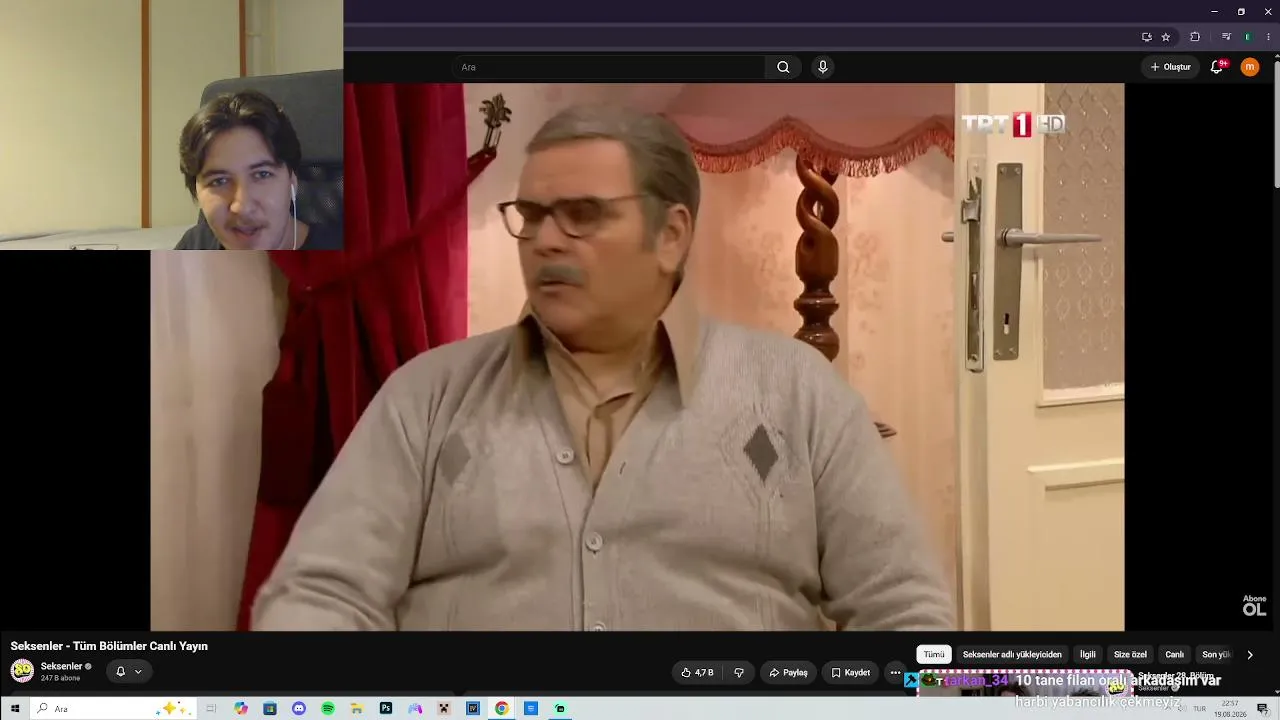The image size is (1280, 720).
Task: Save the video with Kaydet
Action: pos(851,673)
